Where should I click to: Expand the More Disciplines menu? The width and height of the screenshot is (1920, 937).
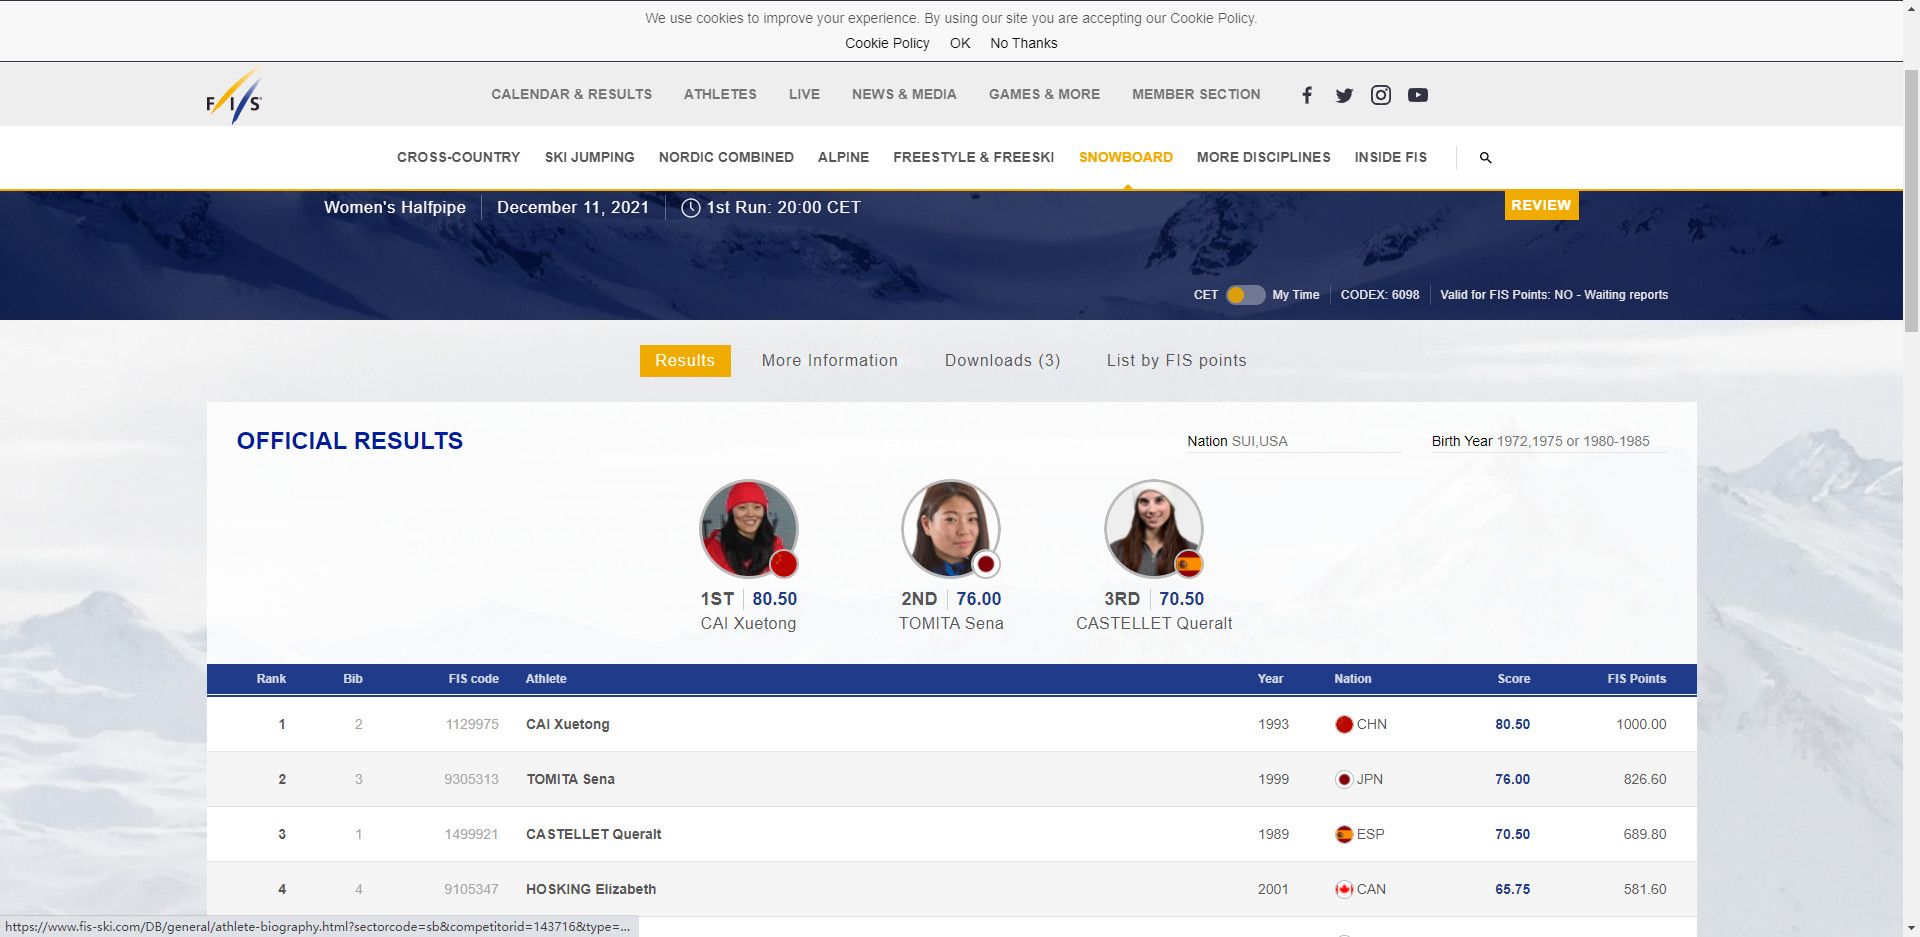(1263, 157)
